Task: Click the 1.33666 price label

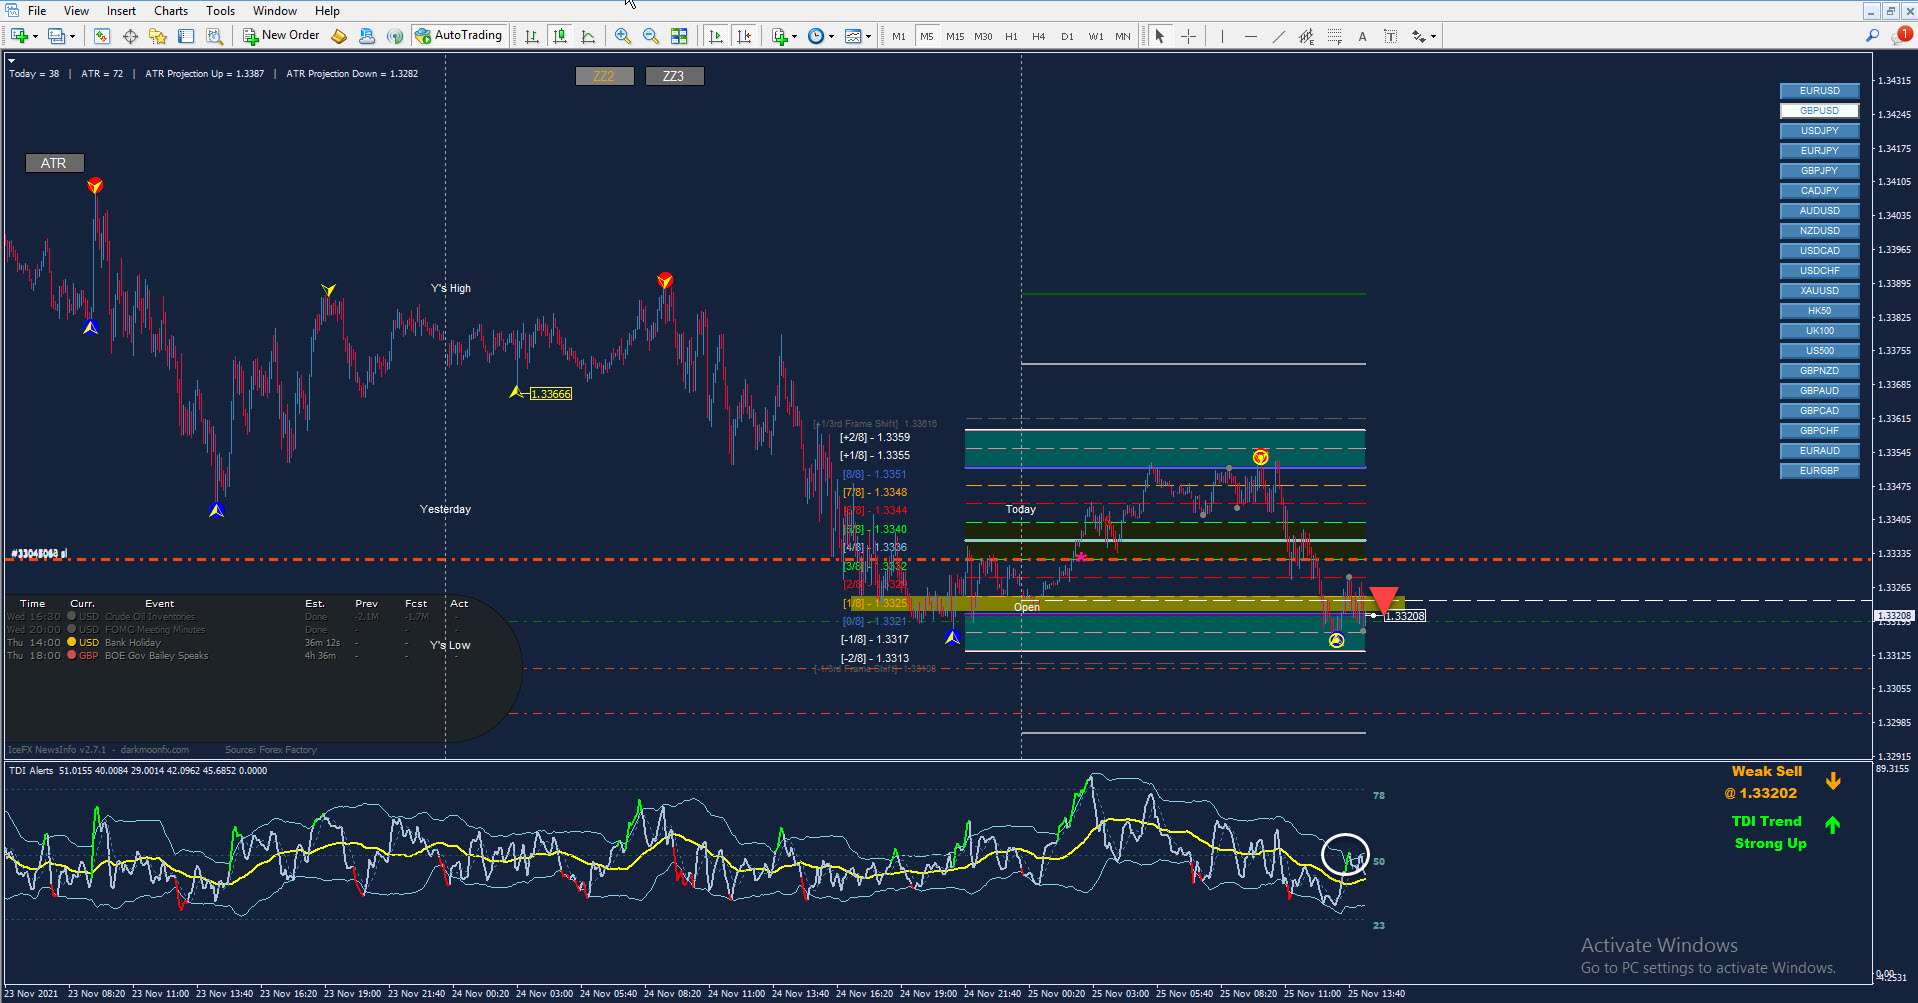Action: 551,394
